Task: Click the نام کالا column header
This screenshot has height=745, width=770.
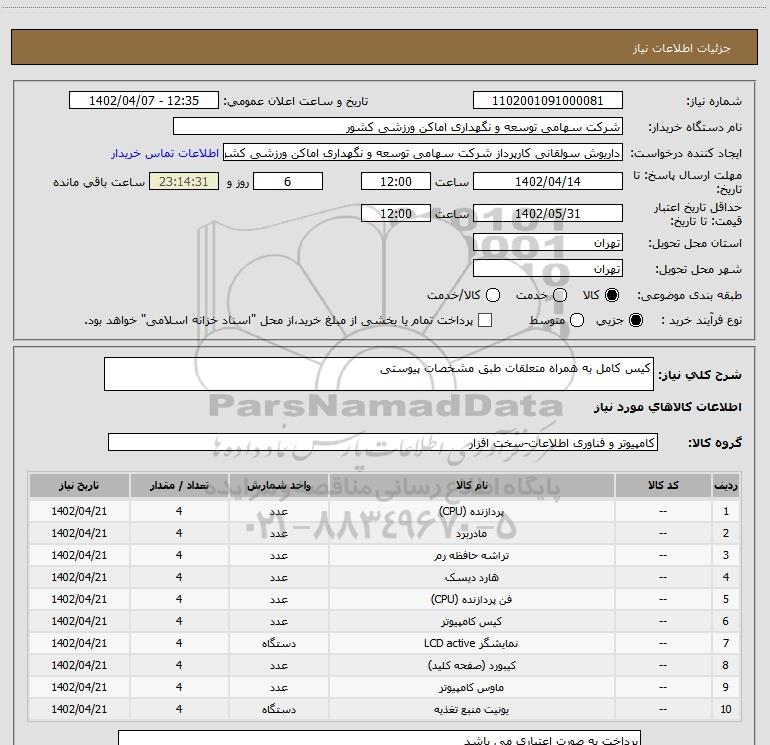Action: click(x=471, y=485)
